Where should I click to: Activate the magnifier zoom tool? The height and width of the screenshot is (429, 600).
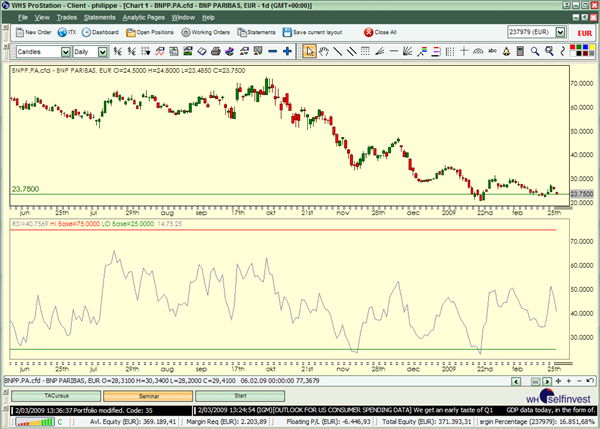coord(535,51)
